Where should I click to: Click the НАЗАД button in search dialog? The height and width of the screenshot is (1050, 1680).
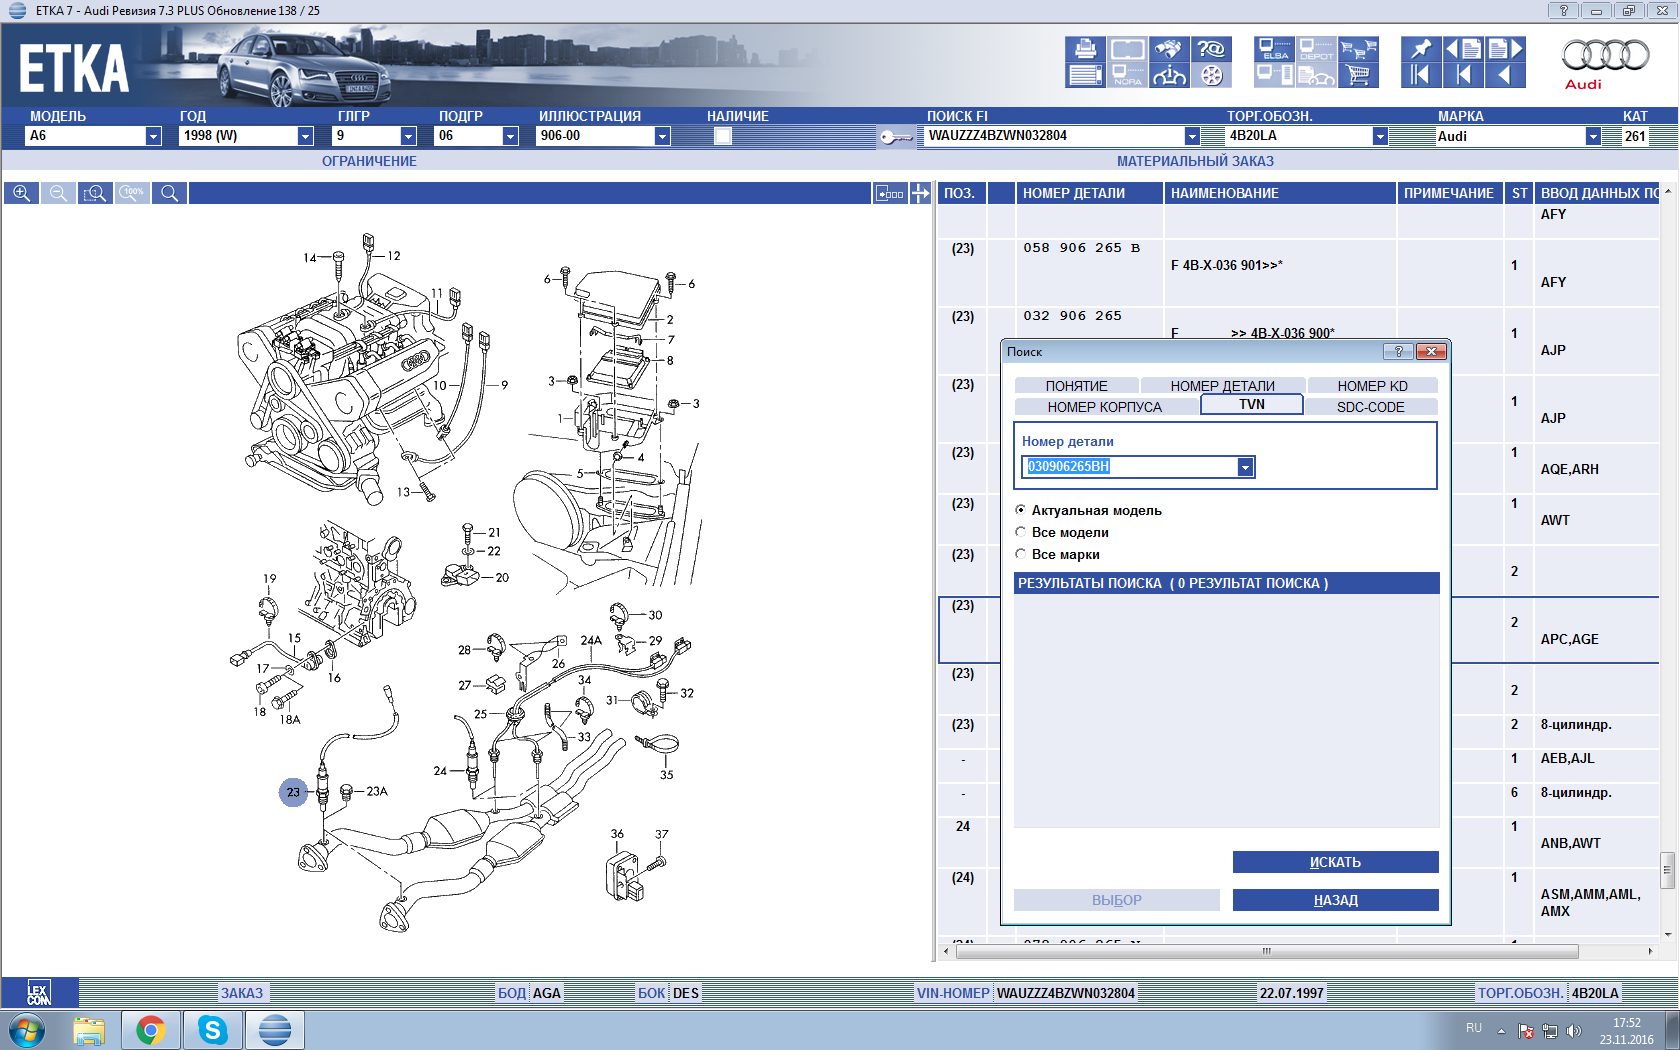click(x=1335, y=900)
